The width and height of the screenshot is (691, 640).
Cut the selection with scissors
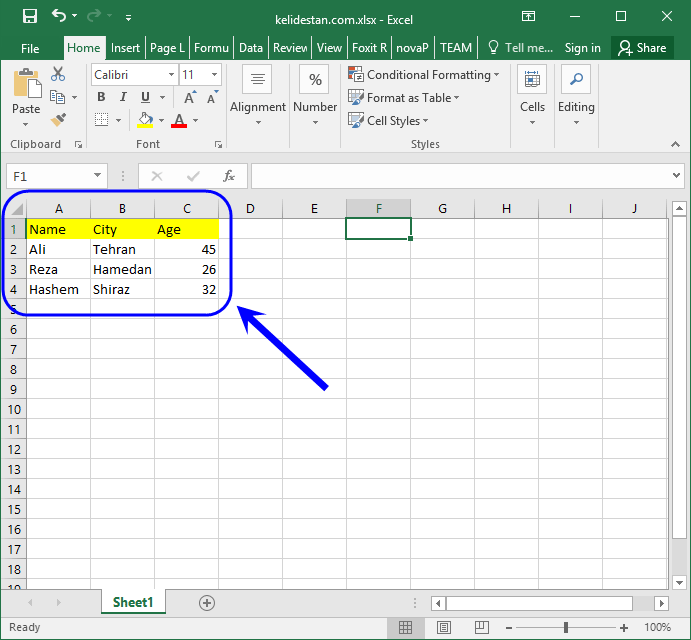click(58, 74)
